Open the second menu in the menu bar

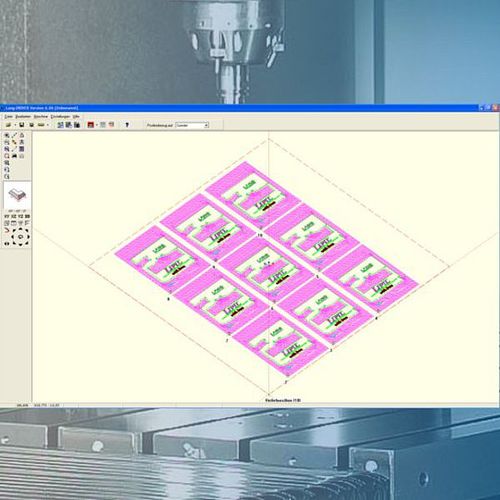pos(23,117)
